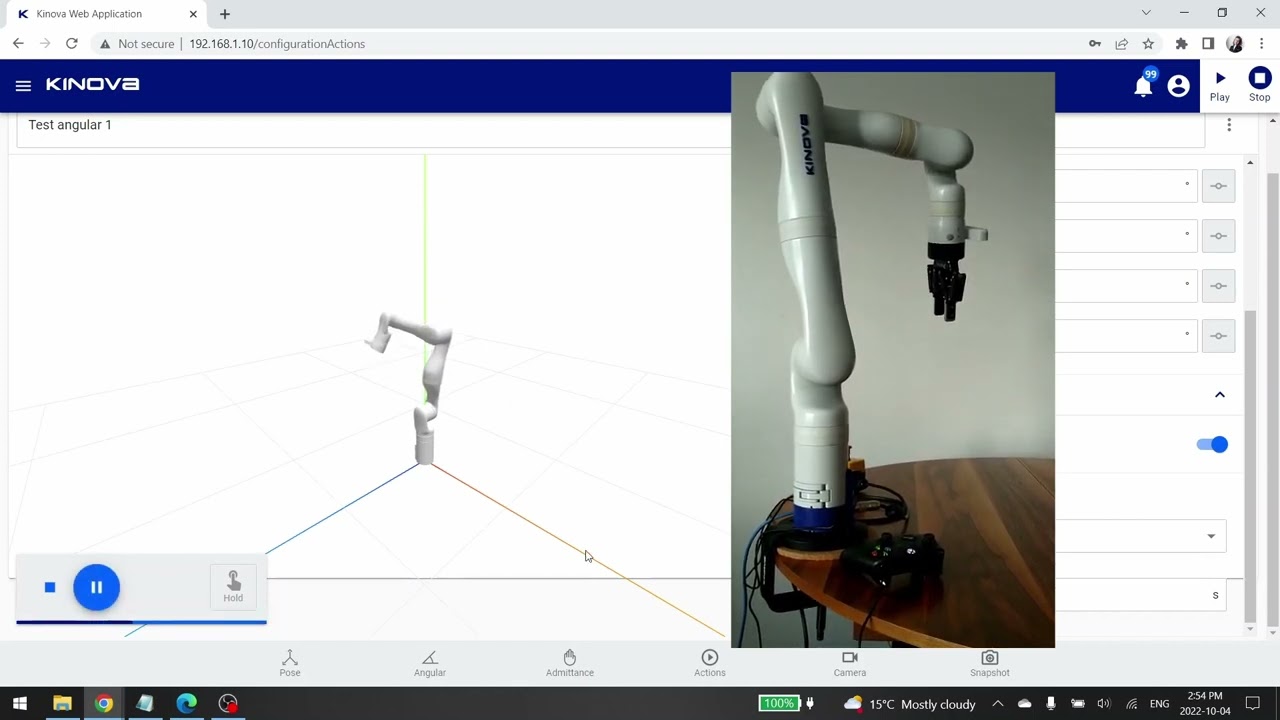Open the notifications bell
The width and height of the screenshot is (1280, 720).
coord(1143,86)
